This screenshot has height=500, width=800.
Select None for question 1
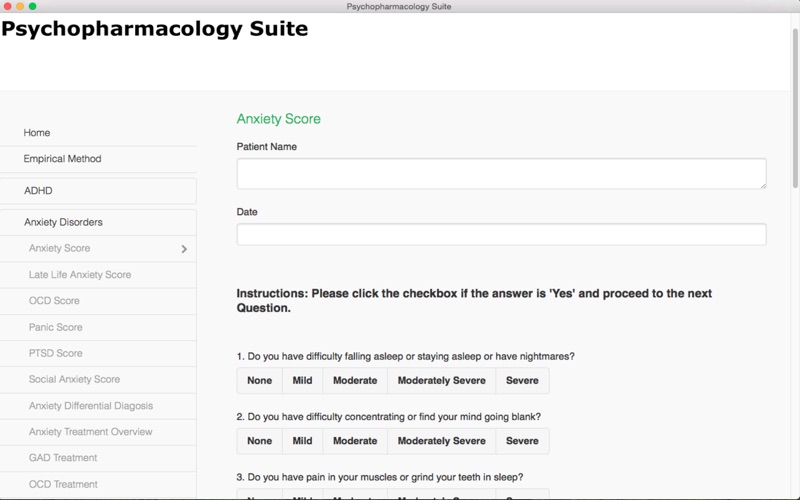[259, 381]
